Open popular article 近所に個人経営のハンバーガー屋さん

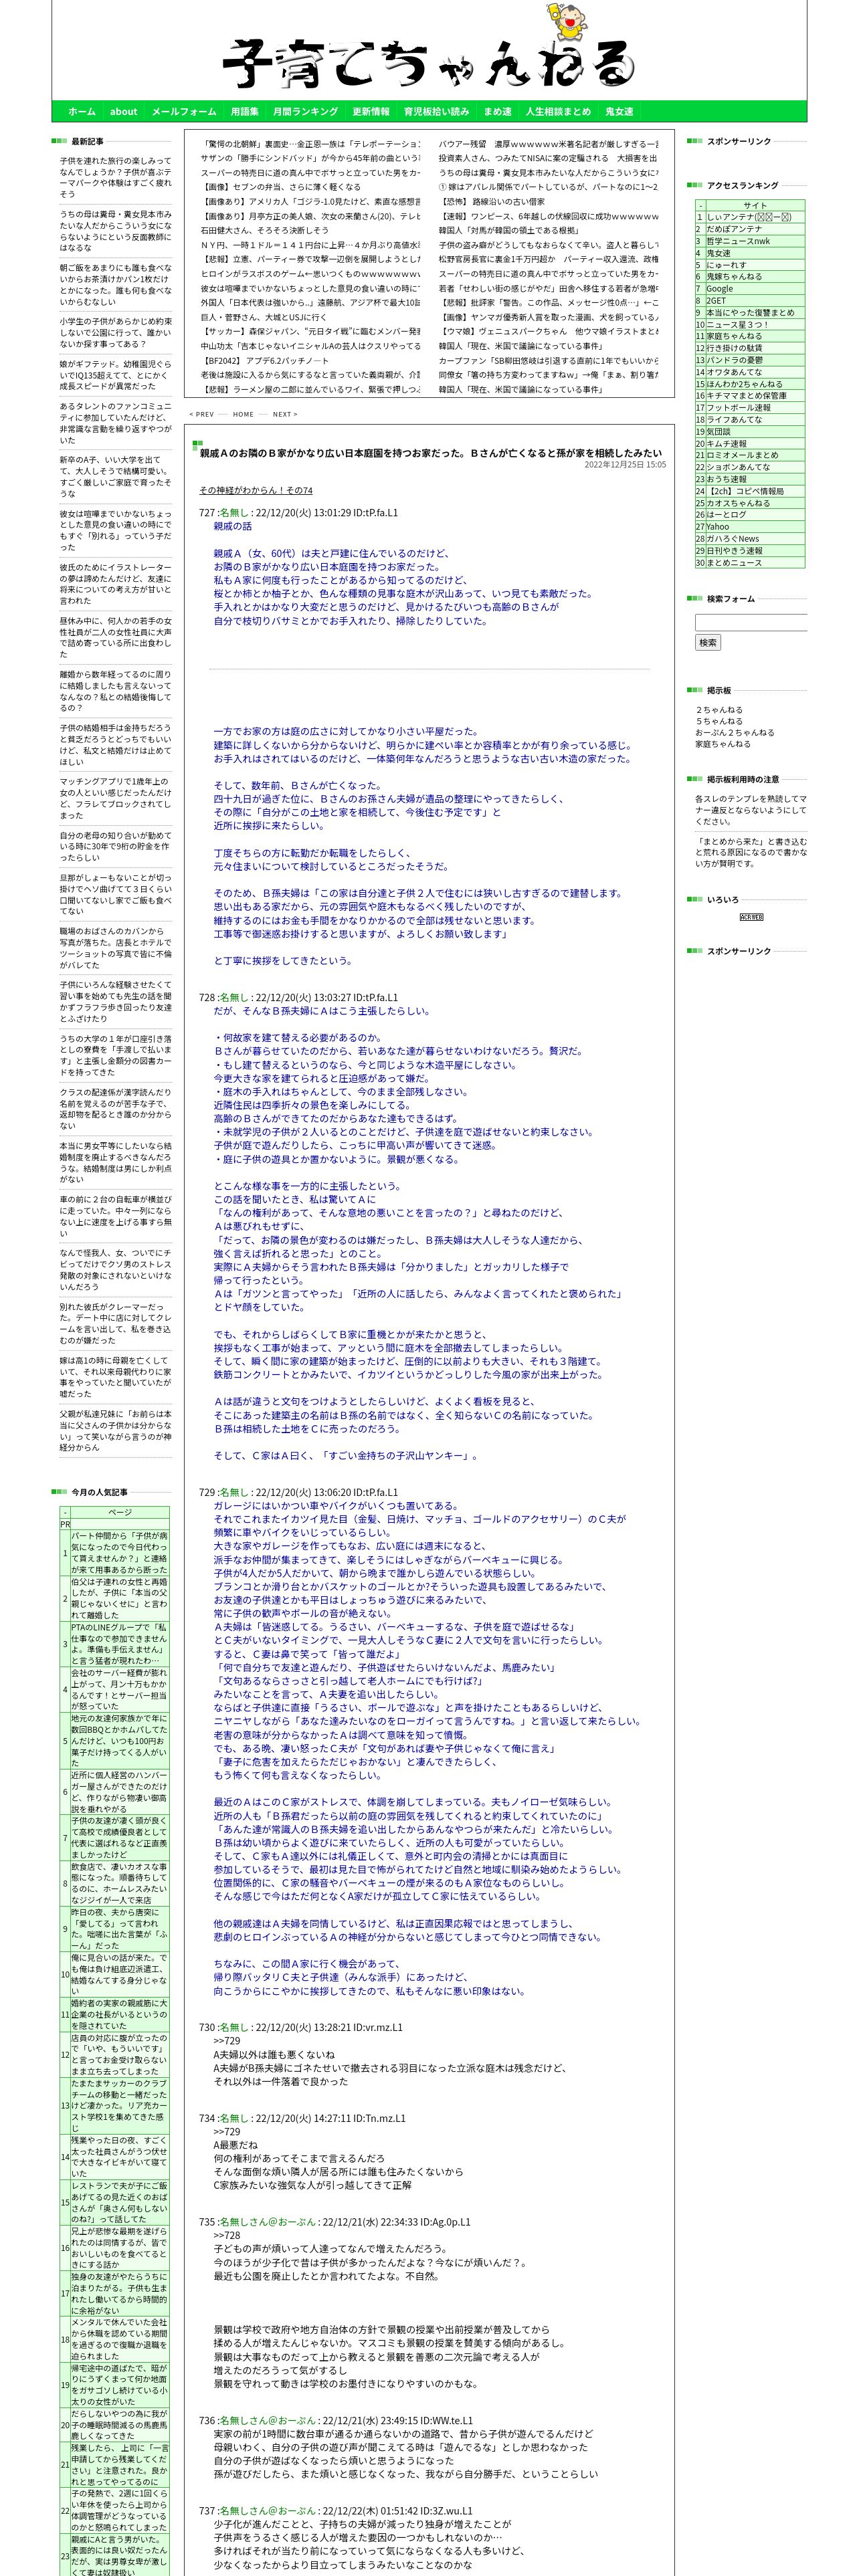[x=119, y=1793]
